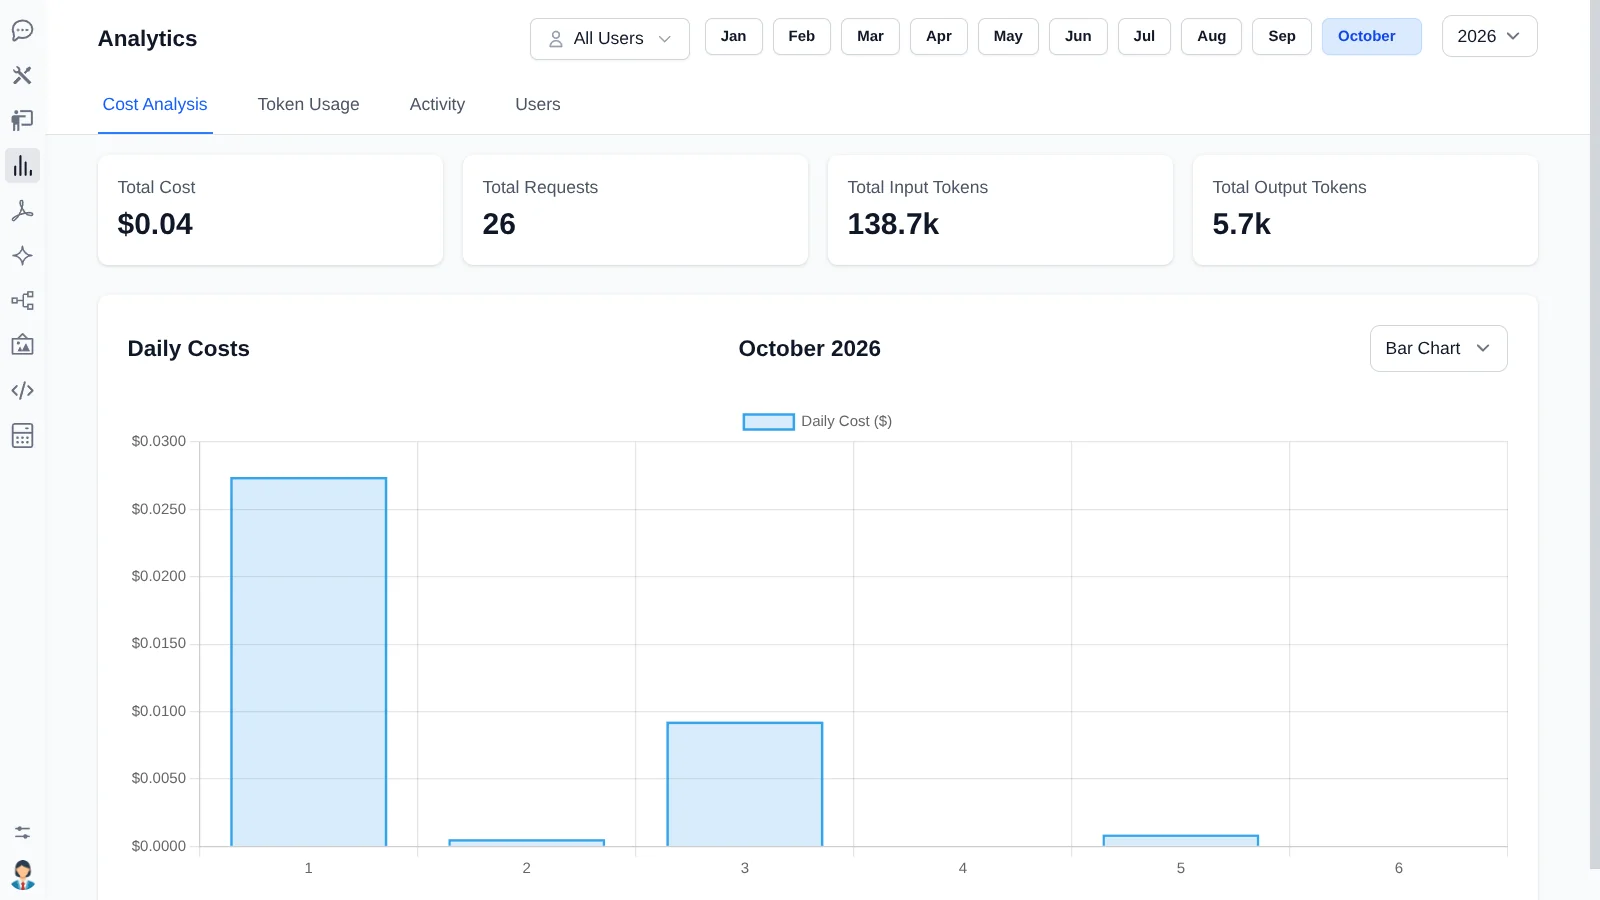Switch to the Users tab
Viewport: 1600px width, 900px height.
(538, 104)
